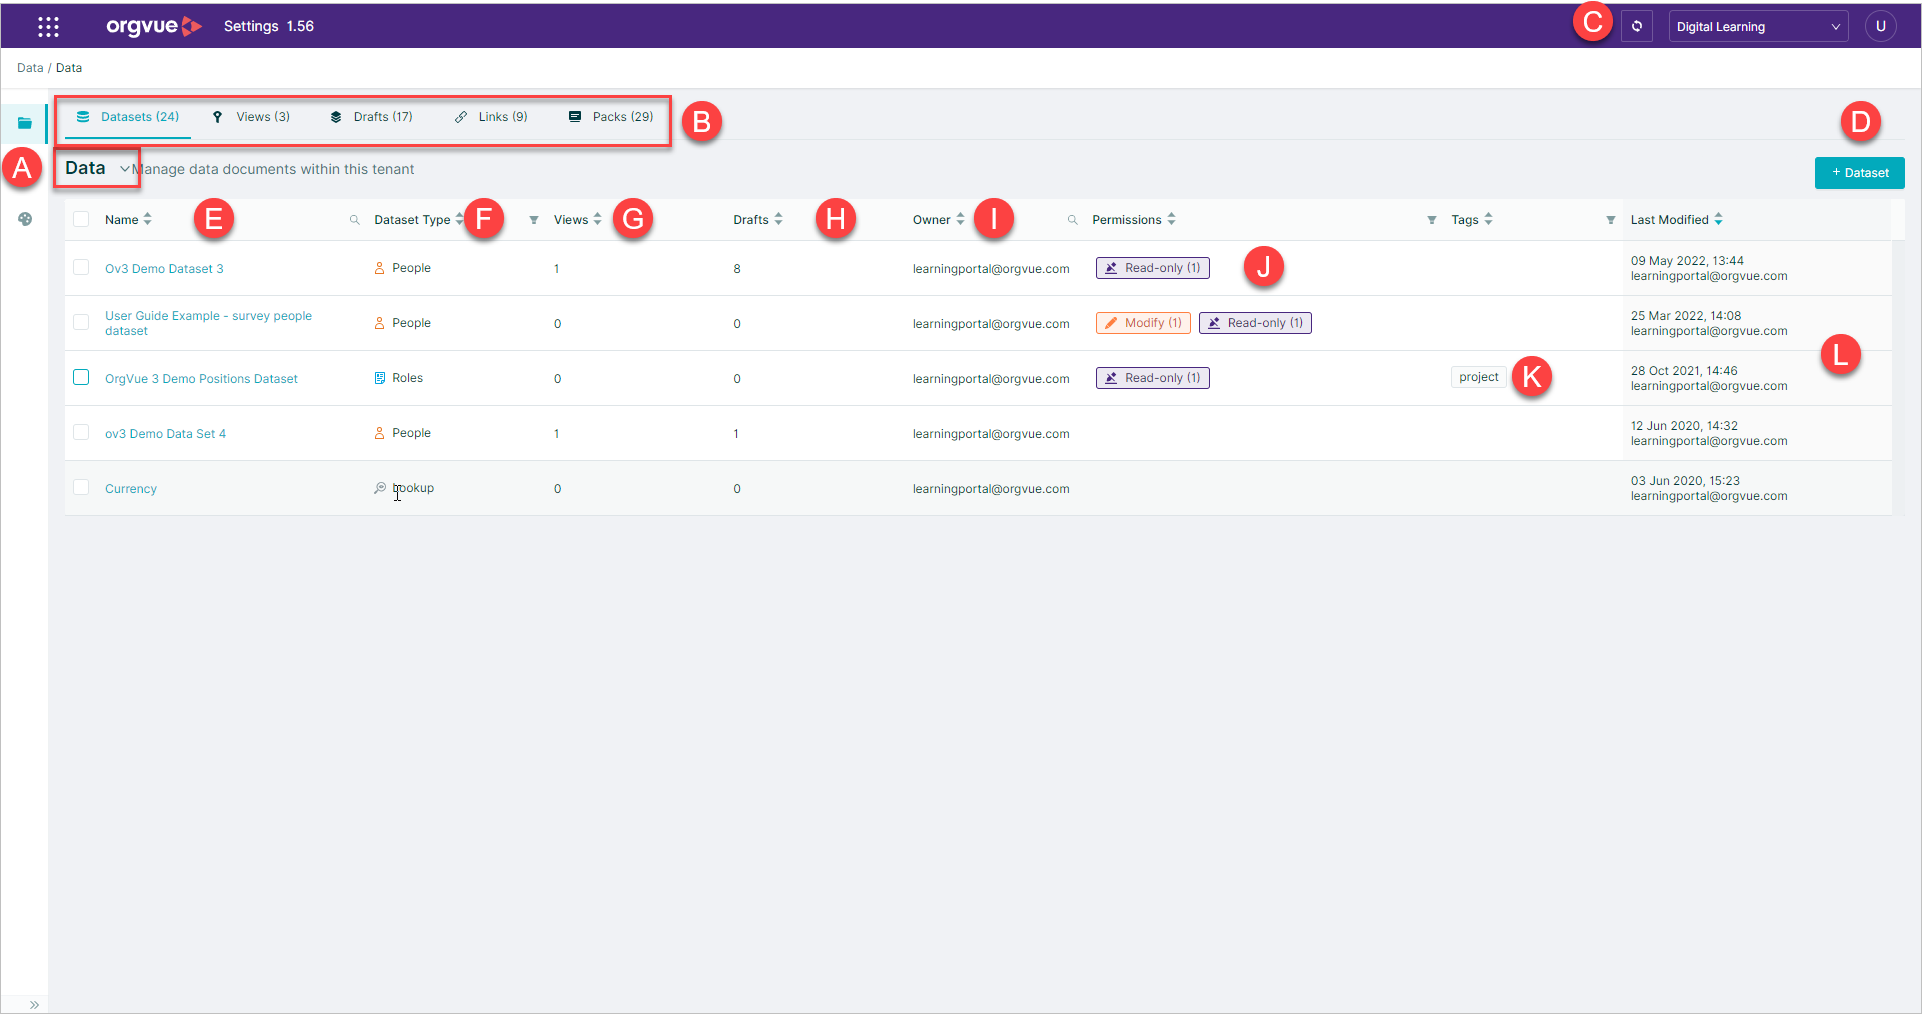Switch to the Datasets (24) tab
The width and height of the screenshot is (1922, 1014).
(128, 117)
